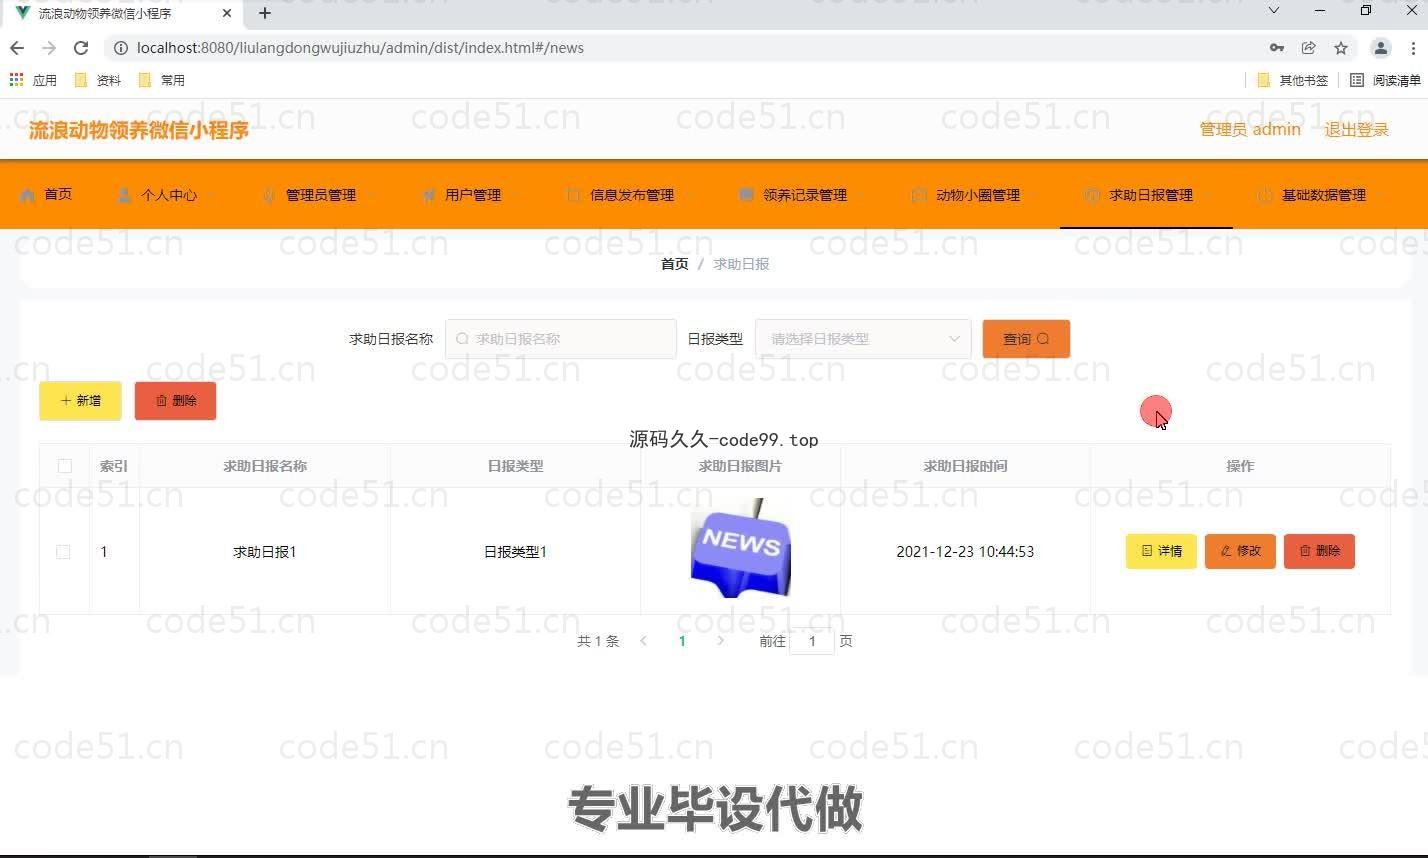Open the apps grid shortcut 应用
This screenshot has height=858, width=1428.
click(x=33, y=80)
